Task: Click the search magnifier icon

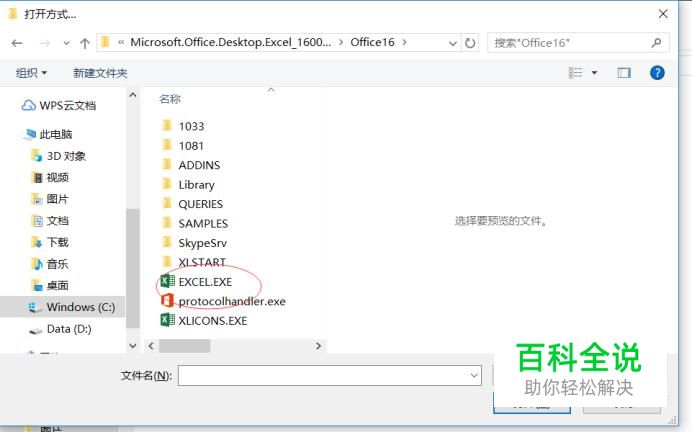Action: point(656,43)
